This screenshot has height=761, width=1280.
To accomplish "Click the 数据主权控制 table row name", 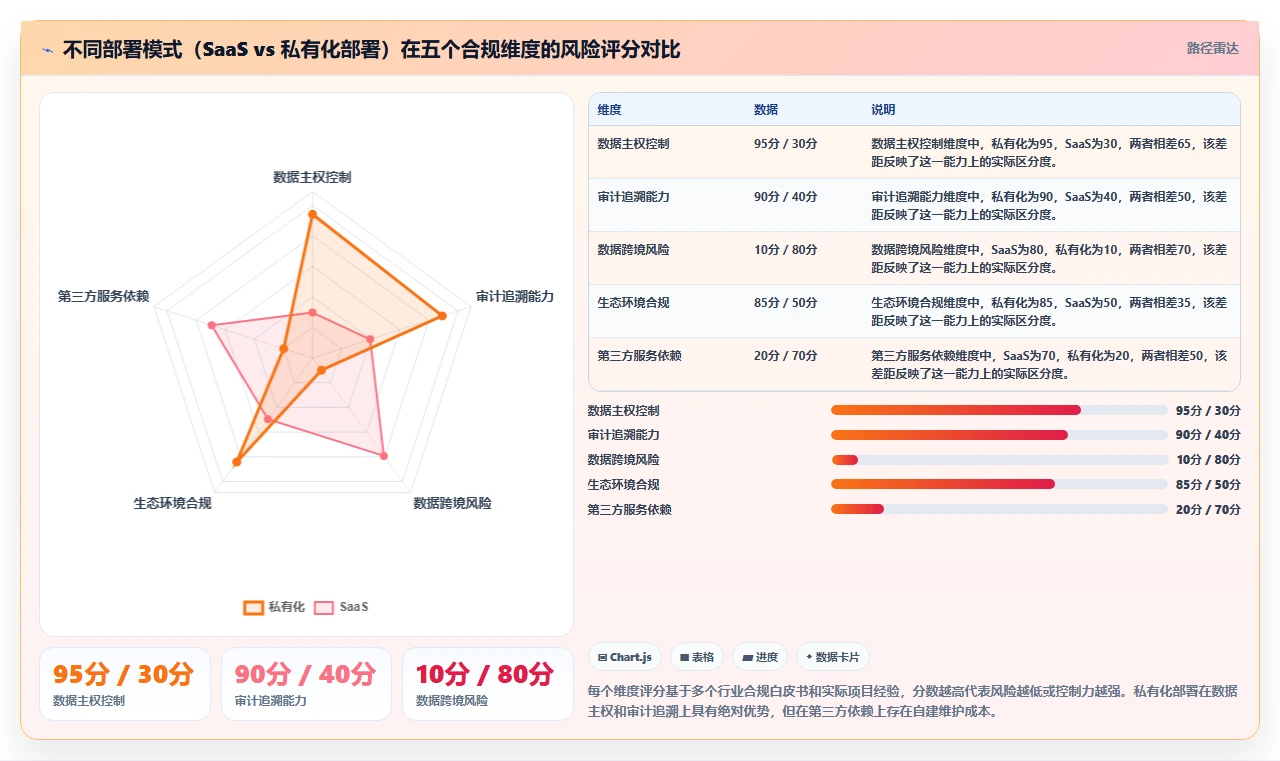I will click(x=634, y=143).
